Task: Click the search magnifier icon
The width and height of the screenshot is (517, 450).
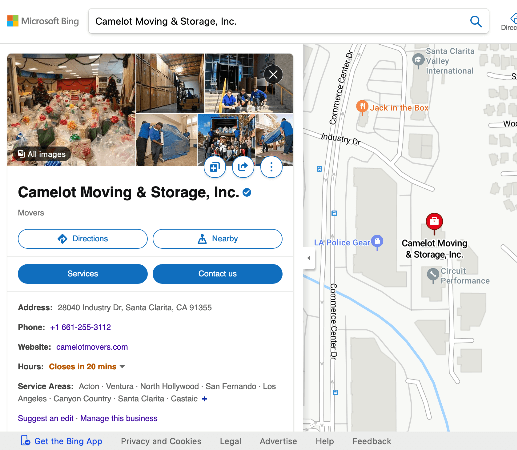Action: coord(476,21)
